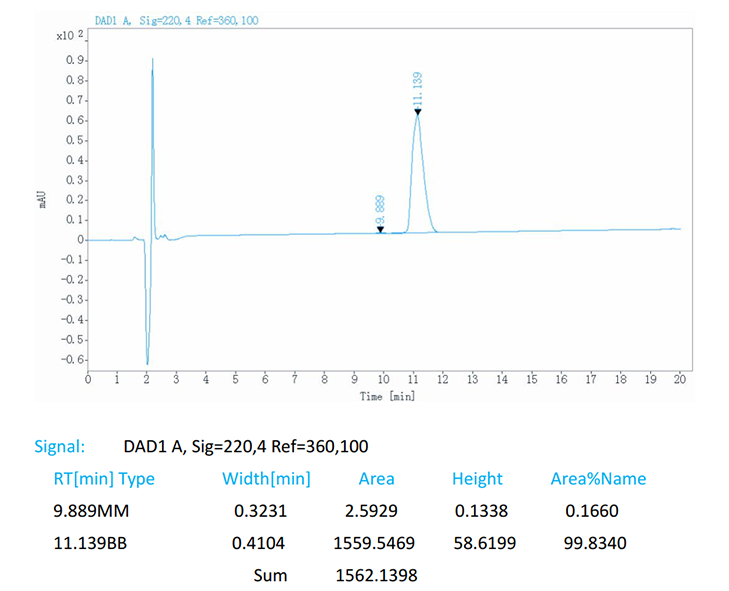Select the rotated 9.889 peak label
This screenshot has height=591, width=729.
tap(380, 208)
